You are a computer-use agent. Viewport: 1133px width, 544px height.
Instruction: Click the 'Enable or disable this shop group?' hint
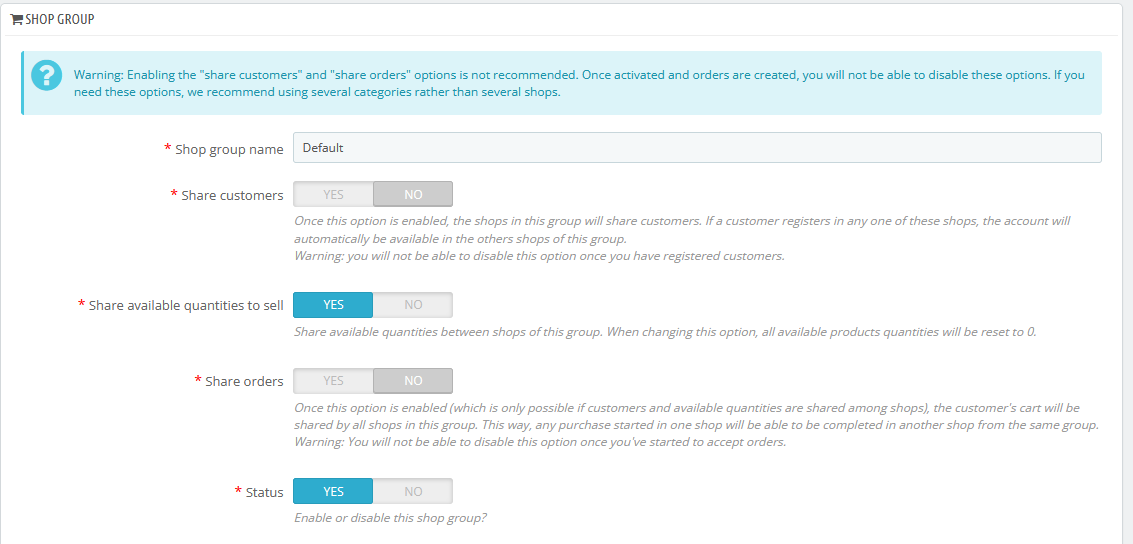pos(390,518)
